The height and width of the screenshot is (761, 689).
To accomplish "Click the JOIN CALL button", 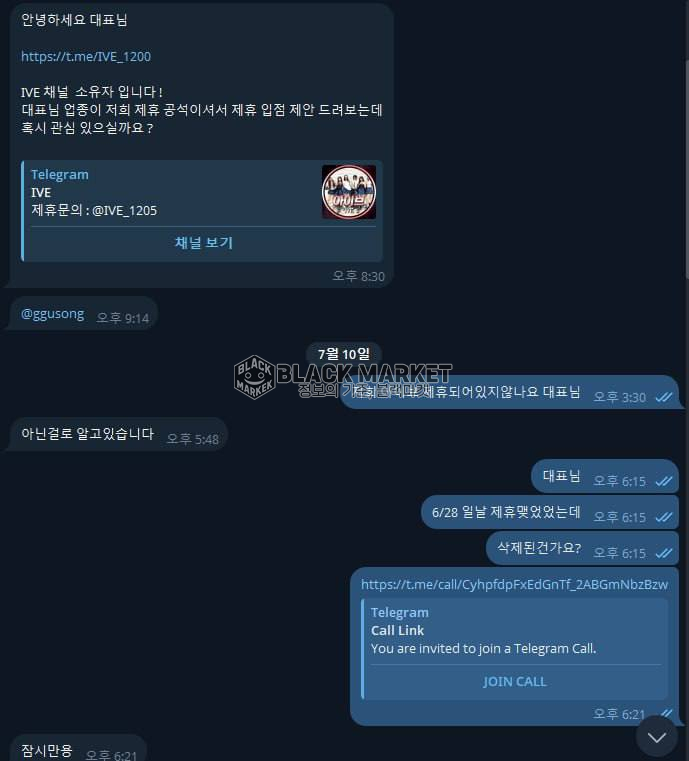I will 514,681.
